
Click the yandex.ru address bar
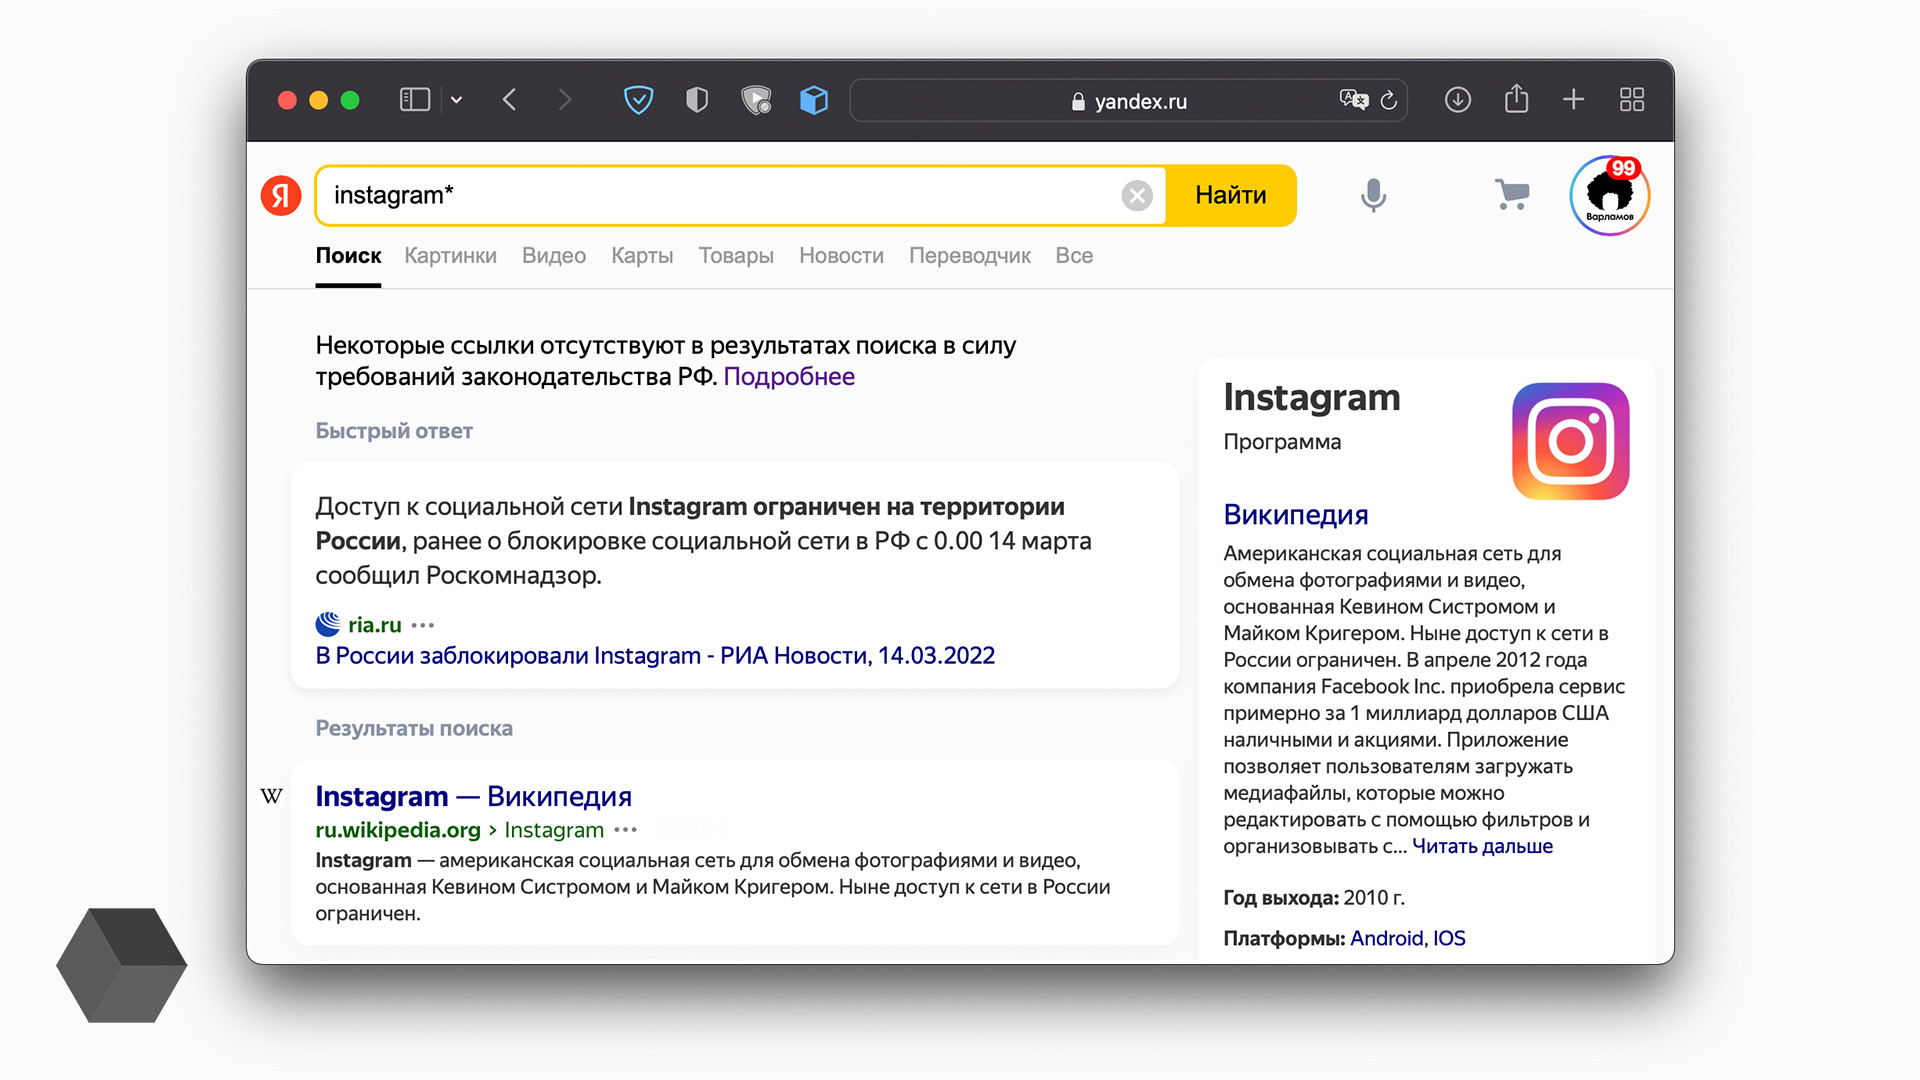(1128, 101)
